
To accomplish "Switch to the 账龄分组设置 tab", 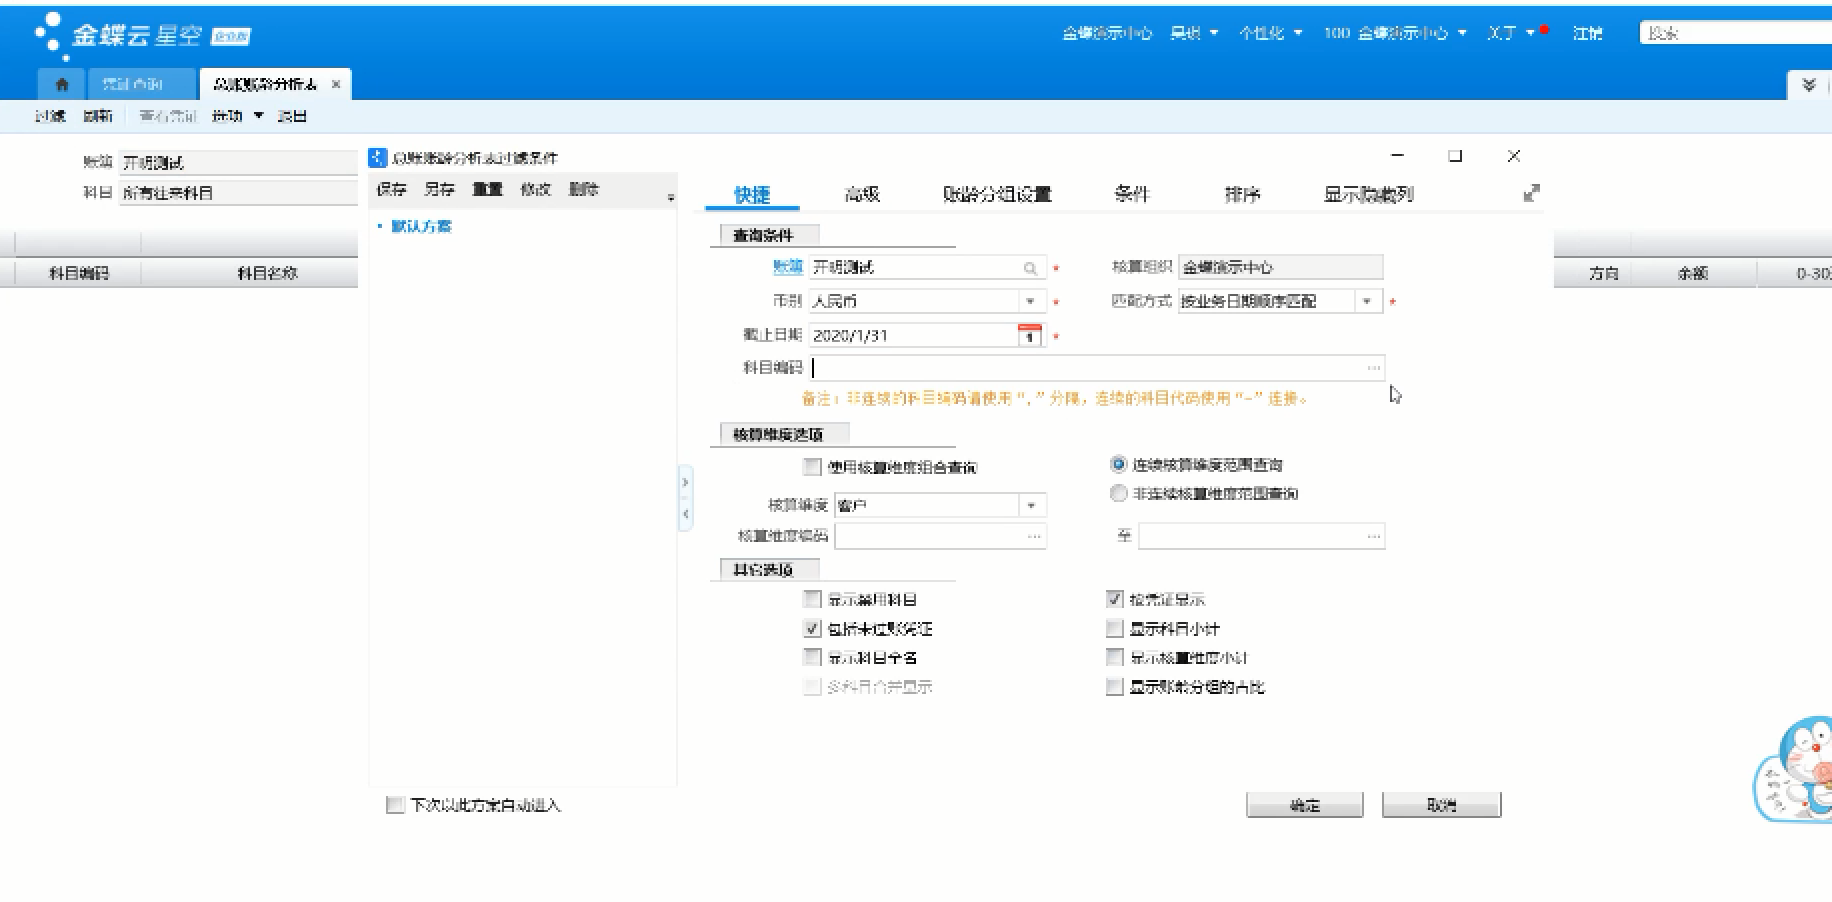I will (x=996, y=194).
